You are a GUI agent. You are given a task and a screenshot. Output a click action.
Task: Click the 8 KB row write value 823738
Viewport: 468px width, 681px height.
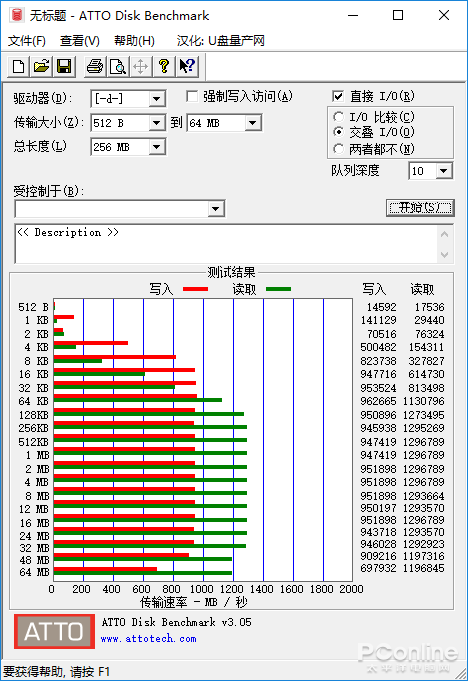[x=378, y=361]
